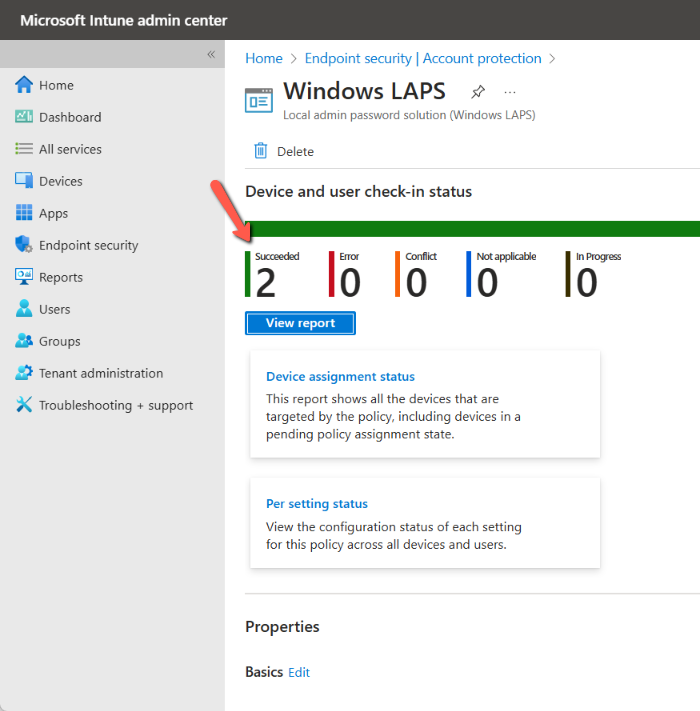
Task: Click the green check-in status bar
Action: [472, 229]
